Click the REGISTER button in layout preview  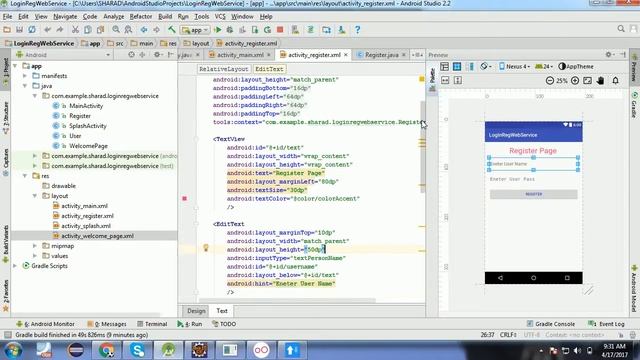click(x=533, y=194)
